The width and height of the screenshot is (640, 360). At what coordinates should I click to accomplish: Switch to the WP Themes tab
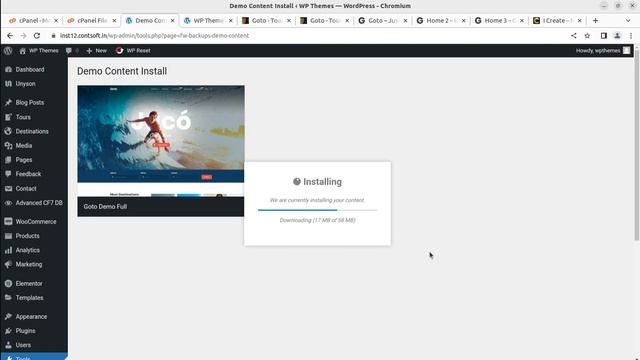tap(208, 20)
